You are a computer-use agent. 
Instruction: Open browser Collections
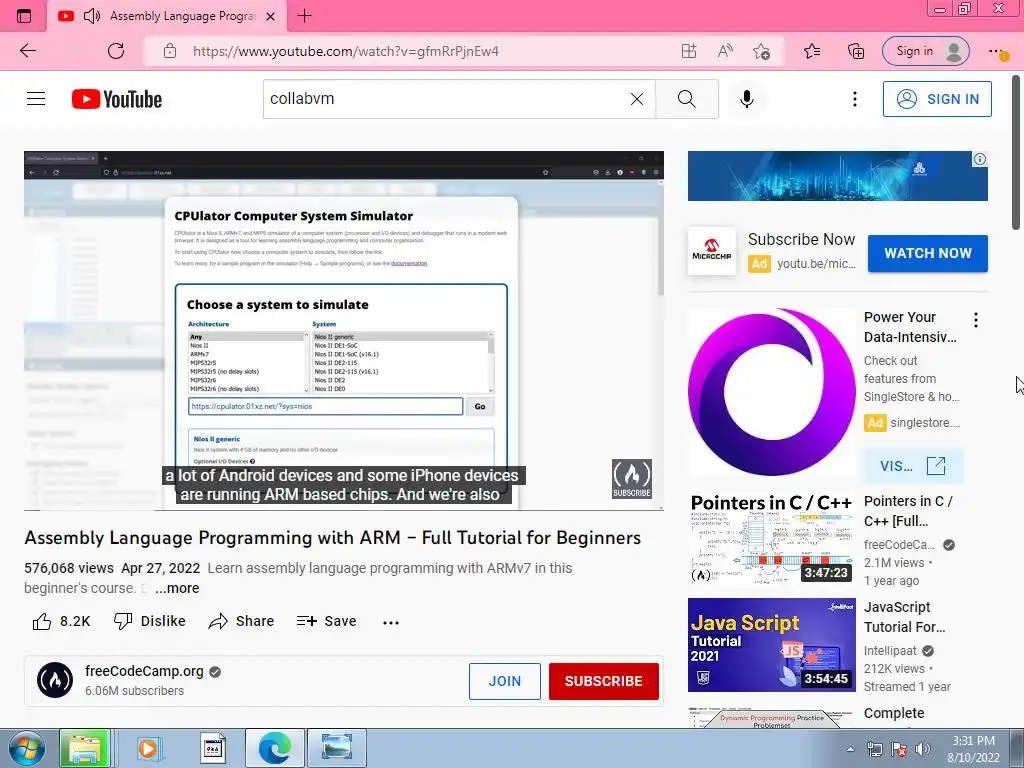coord(856,51)
